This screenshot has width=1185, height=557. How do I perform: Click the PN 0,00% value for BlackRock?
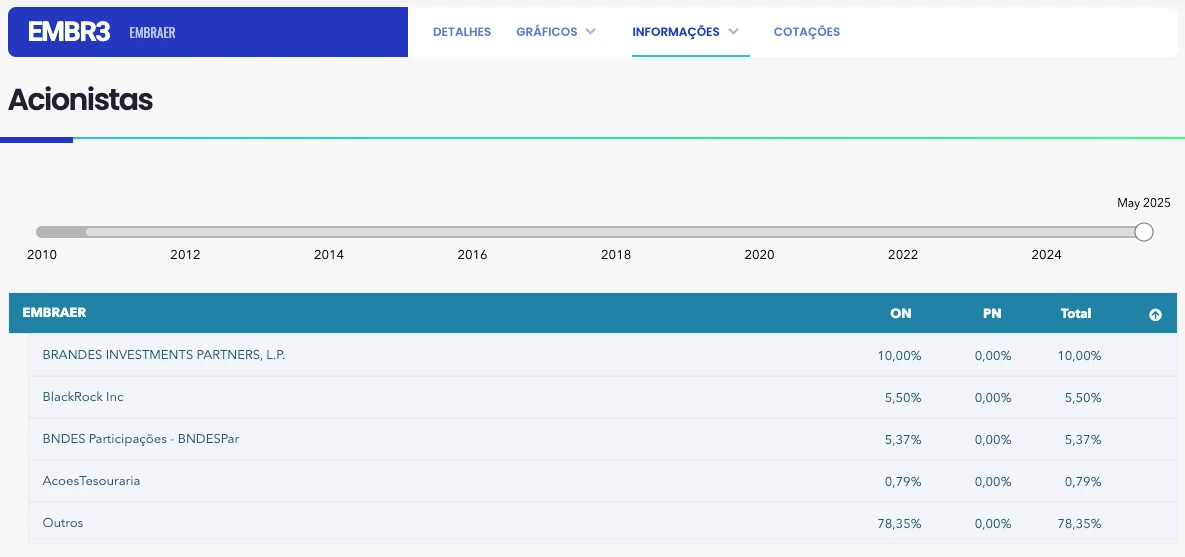tap(993, 398)
